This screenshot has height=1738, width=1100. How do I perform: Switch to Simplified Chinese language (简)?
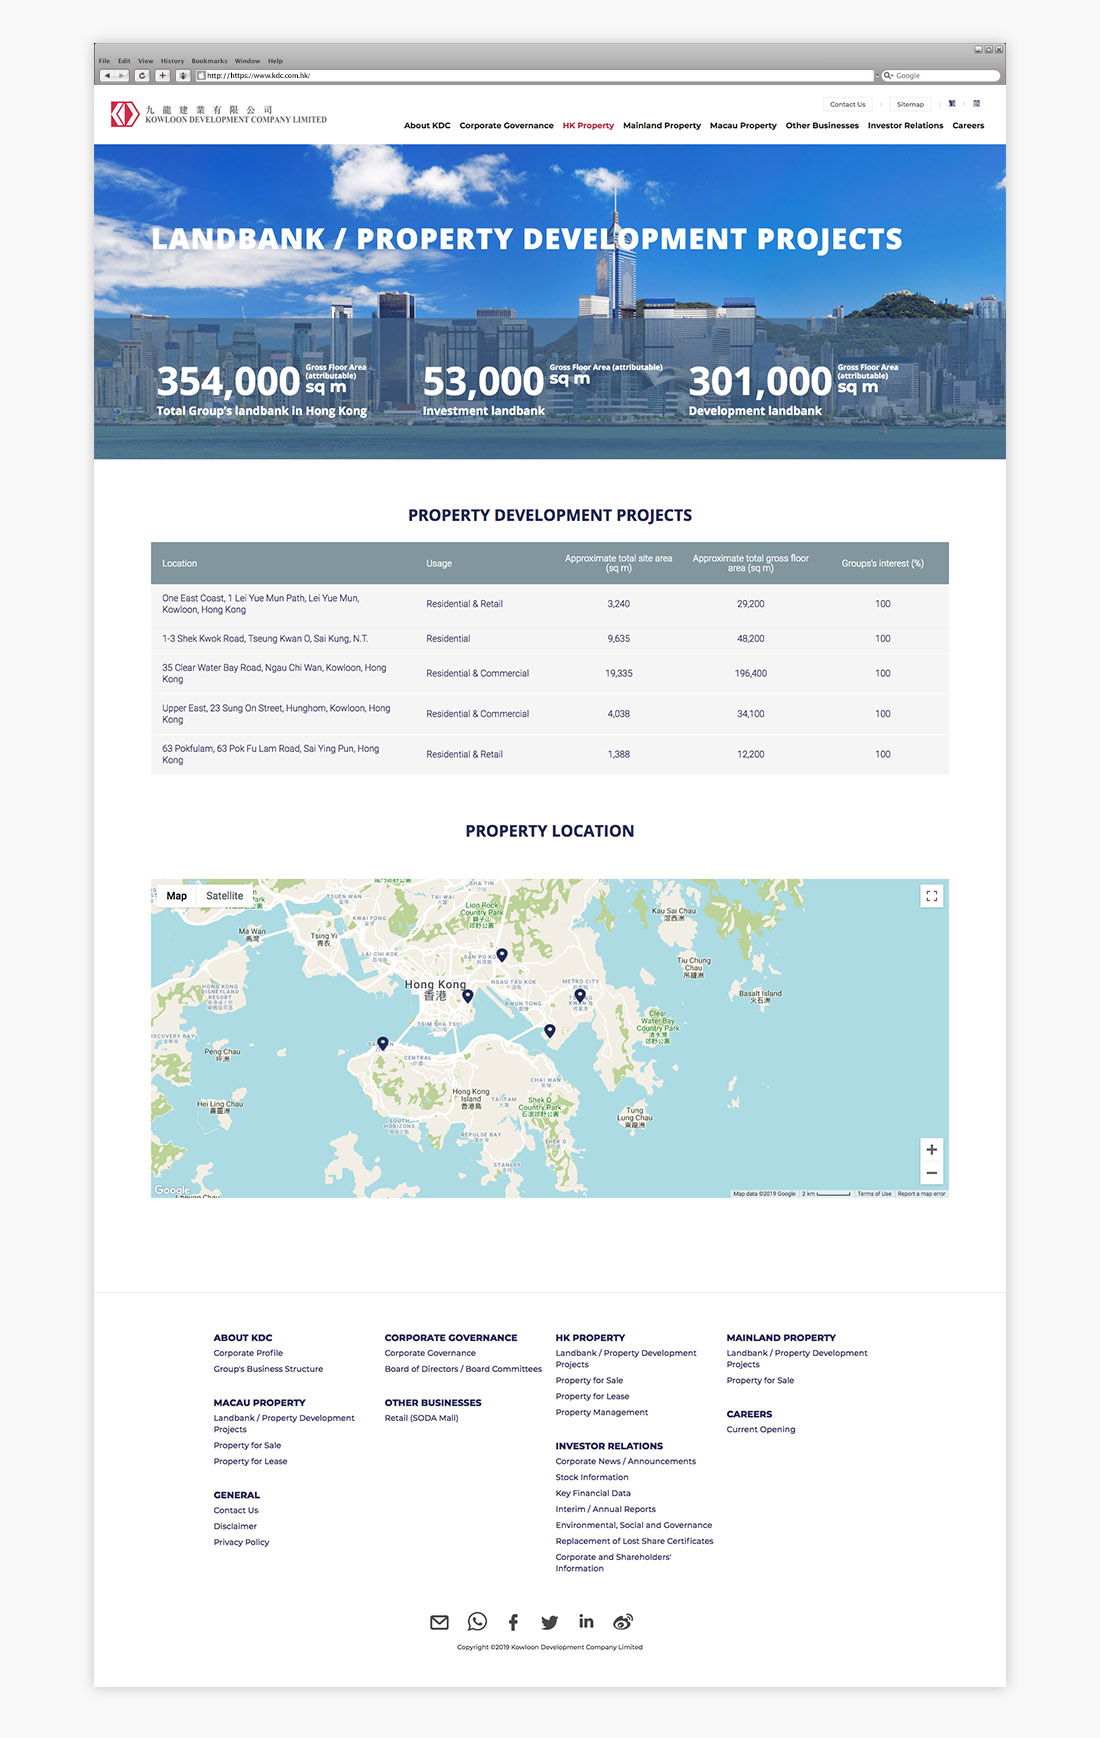(976, 104)
